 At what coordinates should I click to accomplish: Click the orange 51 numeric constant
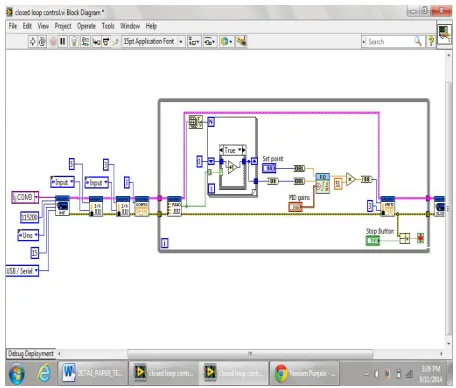[338, 184]
